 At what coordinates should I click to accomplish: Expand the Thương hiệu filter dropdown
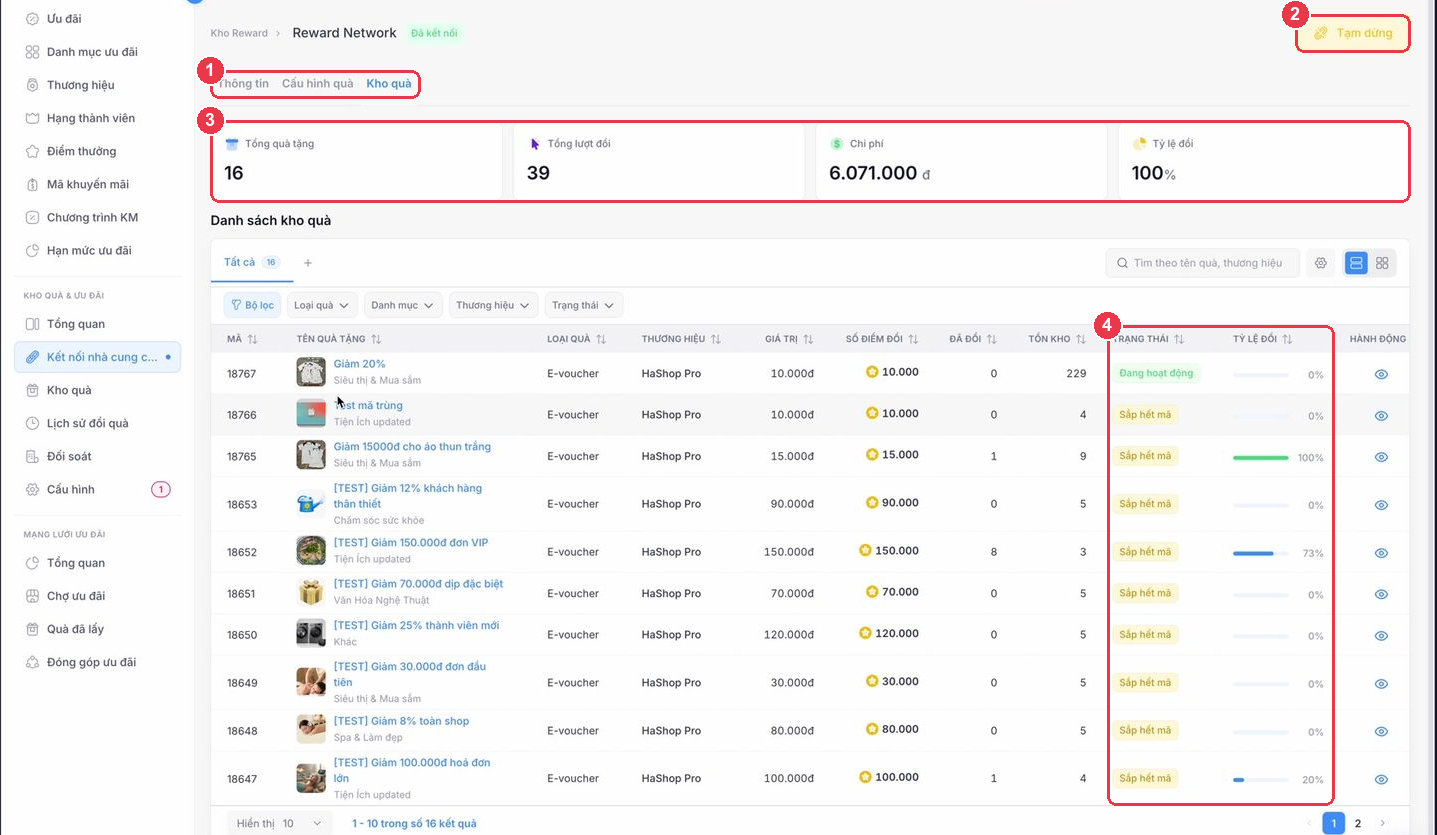click(493, 305)
